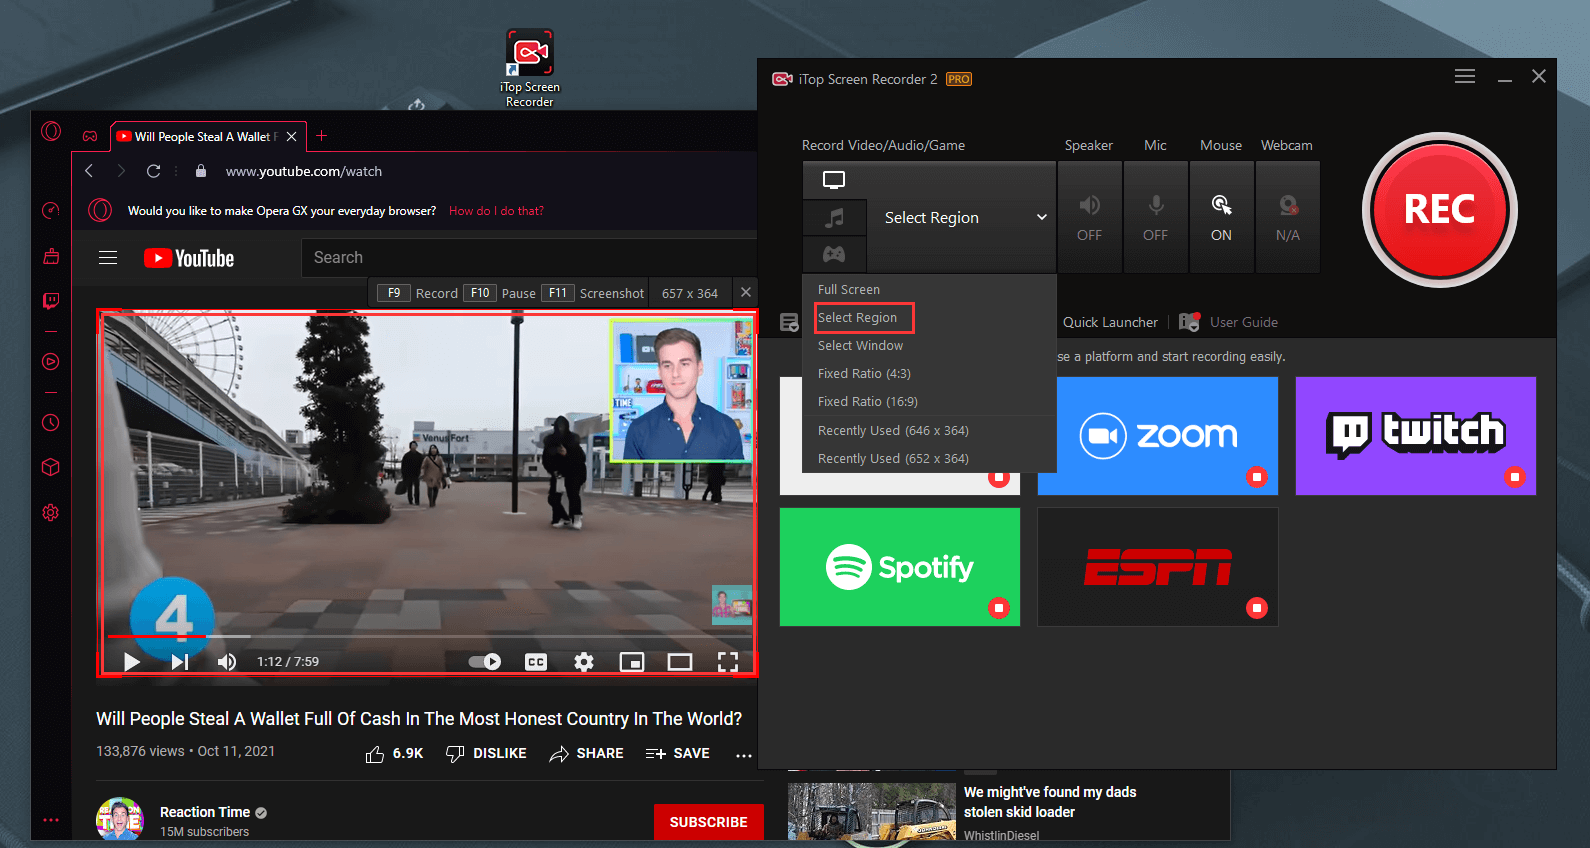Image resolution: width=1590 pixels, height=848 pixels.
Task: Open the more actions ellipsis under the video
Action: coord(743,755)
